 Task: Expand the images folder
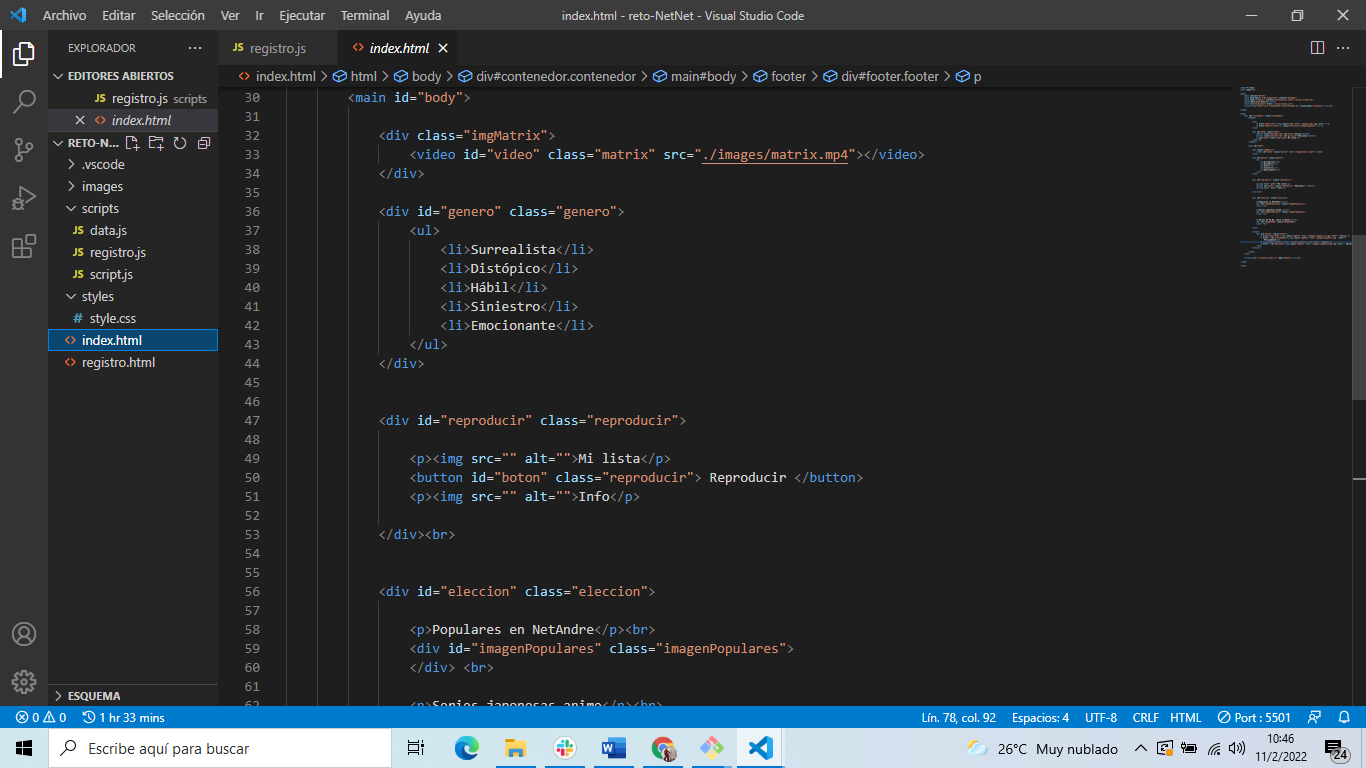tap(133, 186)
